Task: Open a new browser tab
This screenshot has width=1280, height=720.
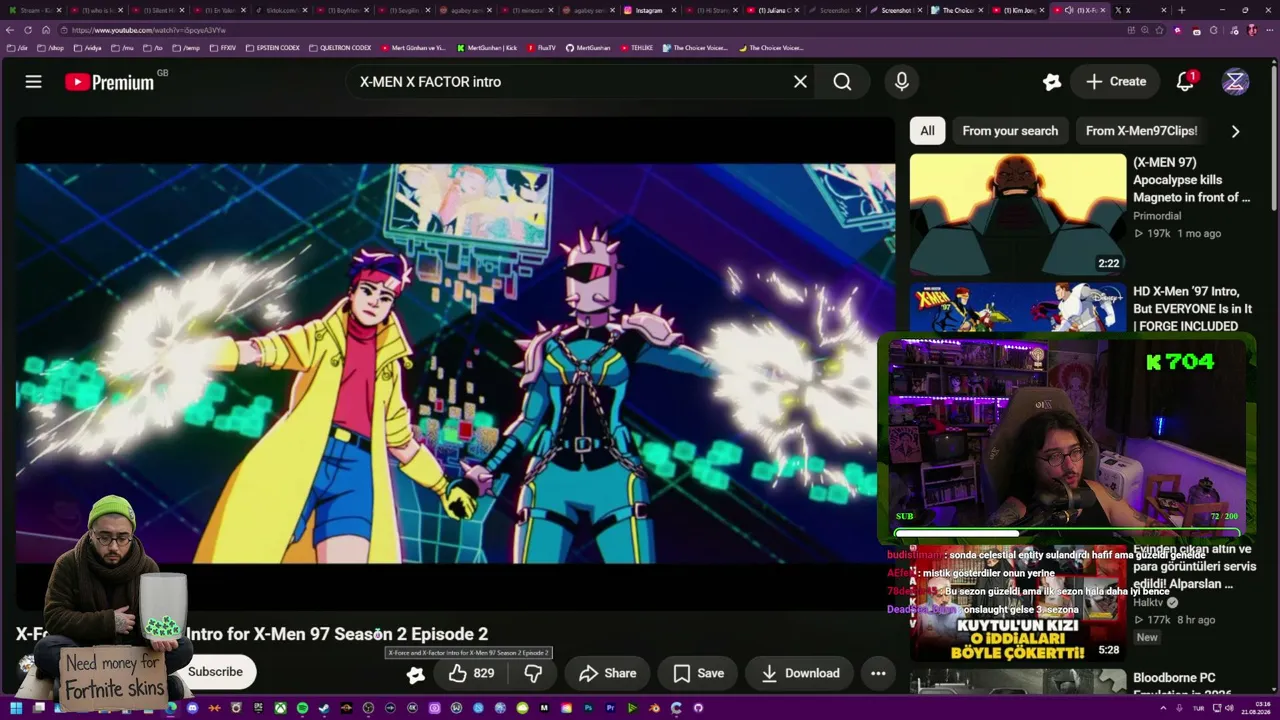Action: 1181,10
